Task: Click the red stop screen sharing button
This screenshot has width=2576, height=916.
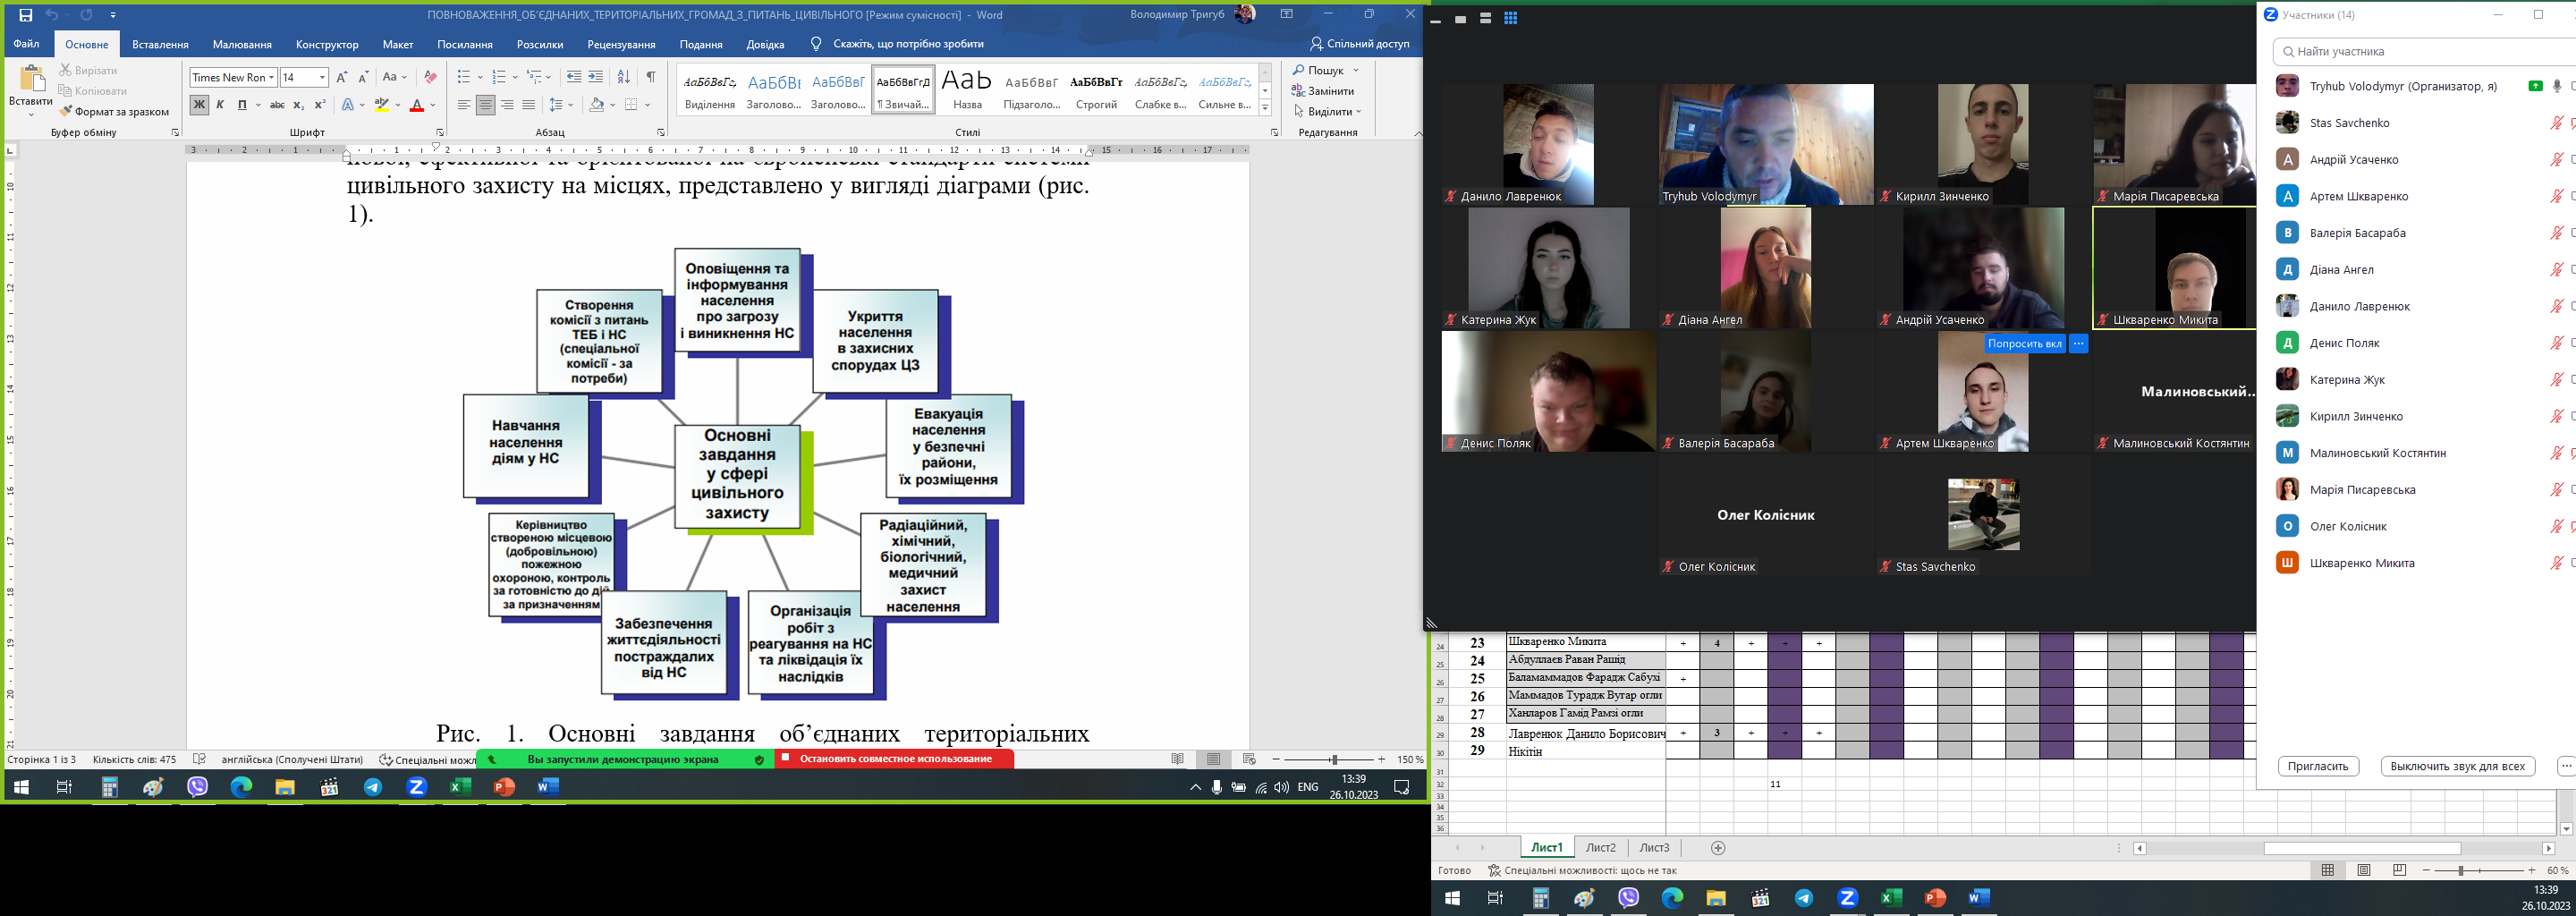Action: pos(894,759)
